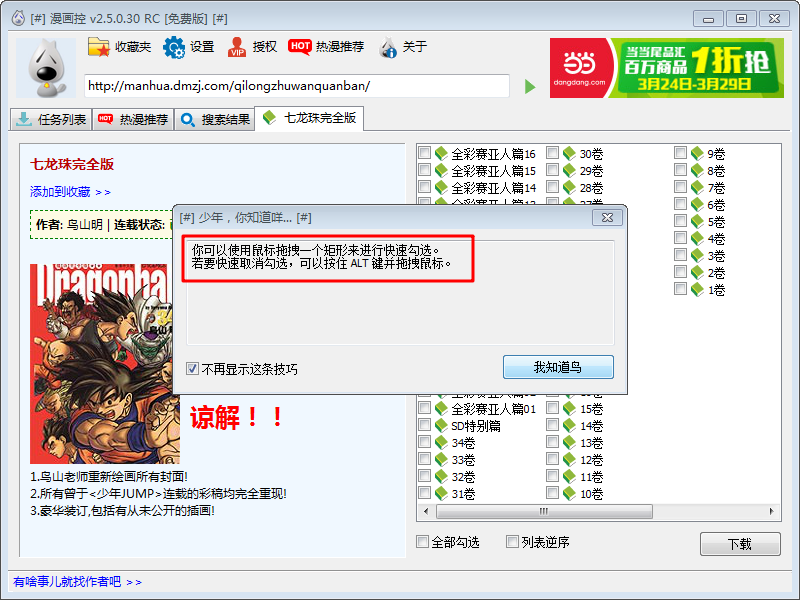Image resolution: width=800 pixels, height=600 pixels.
Task: Click the book icon for 31卷
Action: (441, 493)
